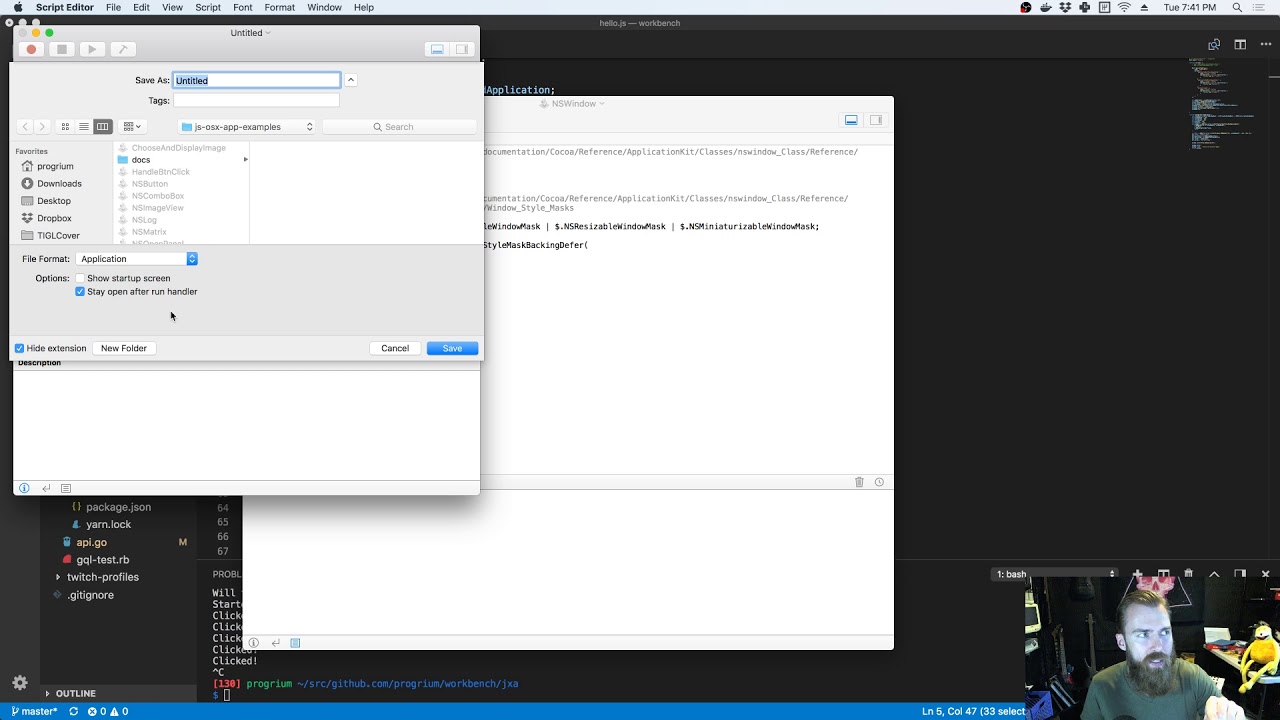Image resolution: width=1280 pixels, height=720 pixels.
Task: Enable the Show startup screen option
Action: (x=80, y=278)
